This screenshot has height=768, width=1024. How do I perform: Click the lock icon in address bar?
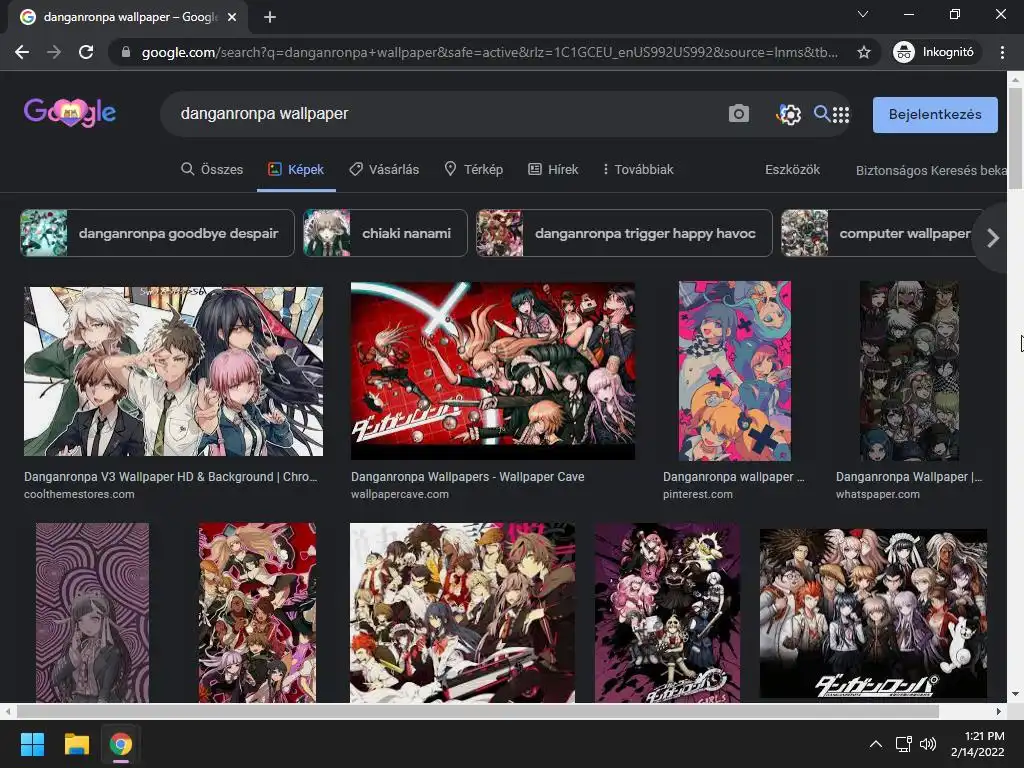(x=126, y=52)
